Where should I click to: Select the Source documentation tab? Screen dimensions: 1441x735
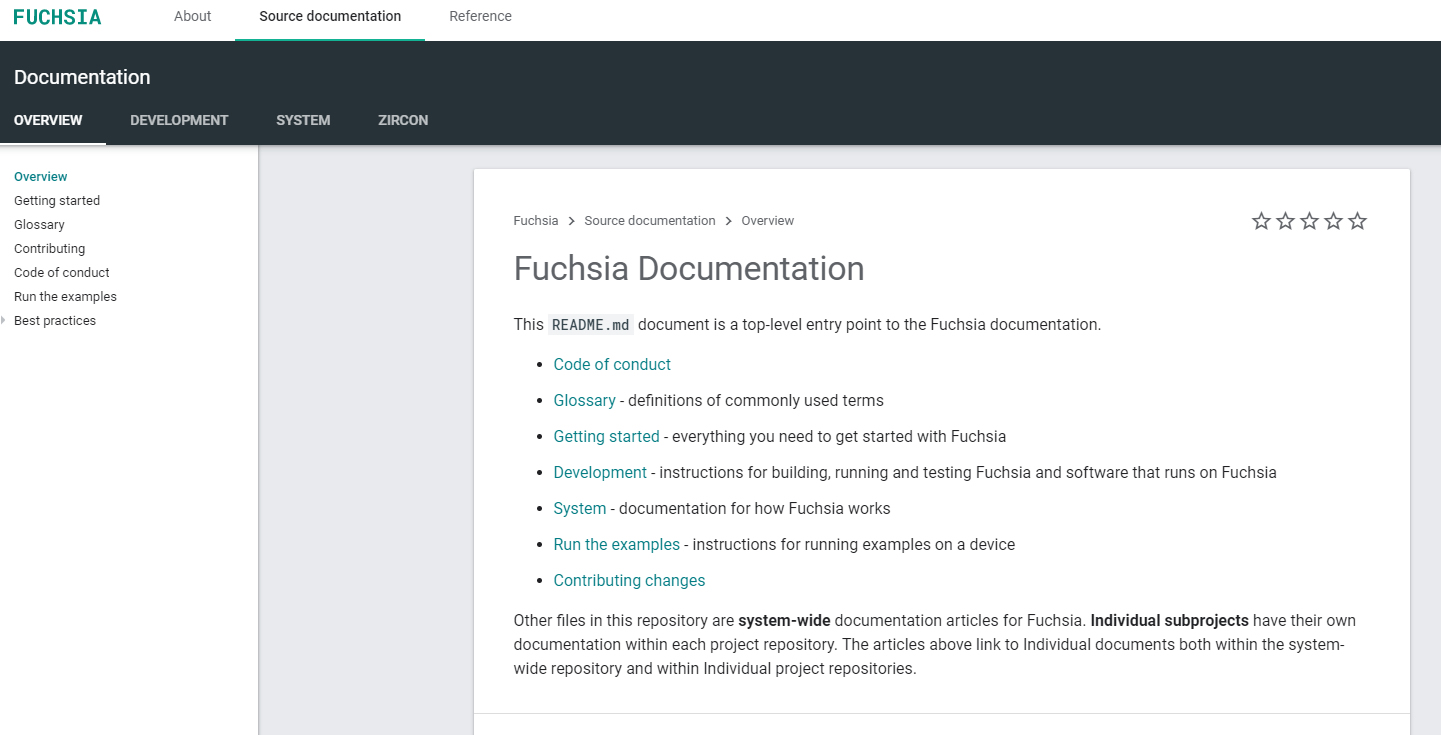point(330,16)
